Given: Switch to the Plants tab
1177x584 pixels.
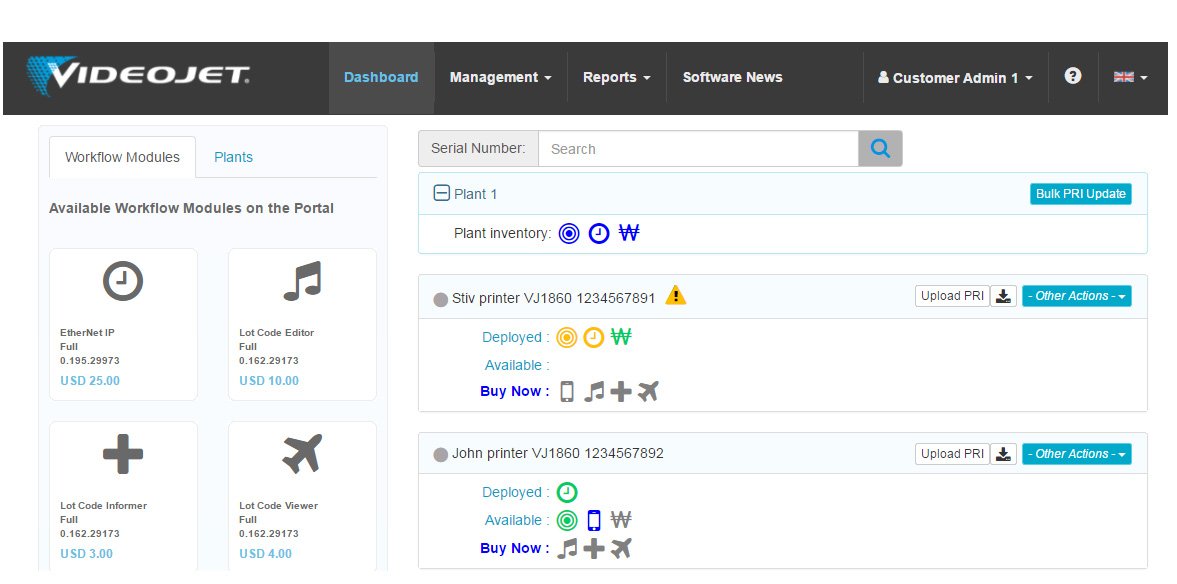Looking at the screenshot, I should (x=233, y=157).
